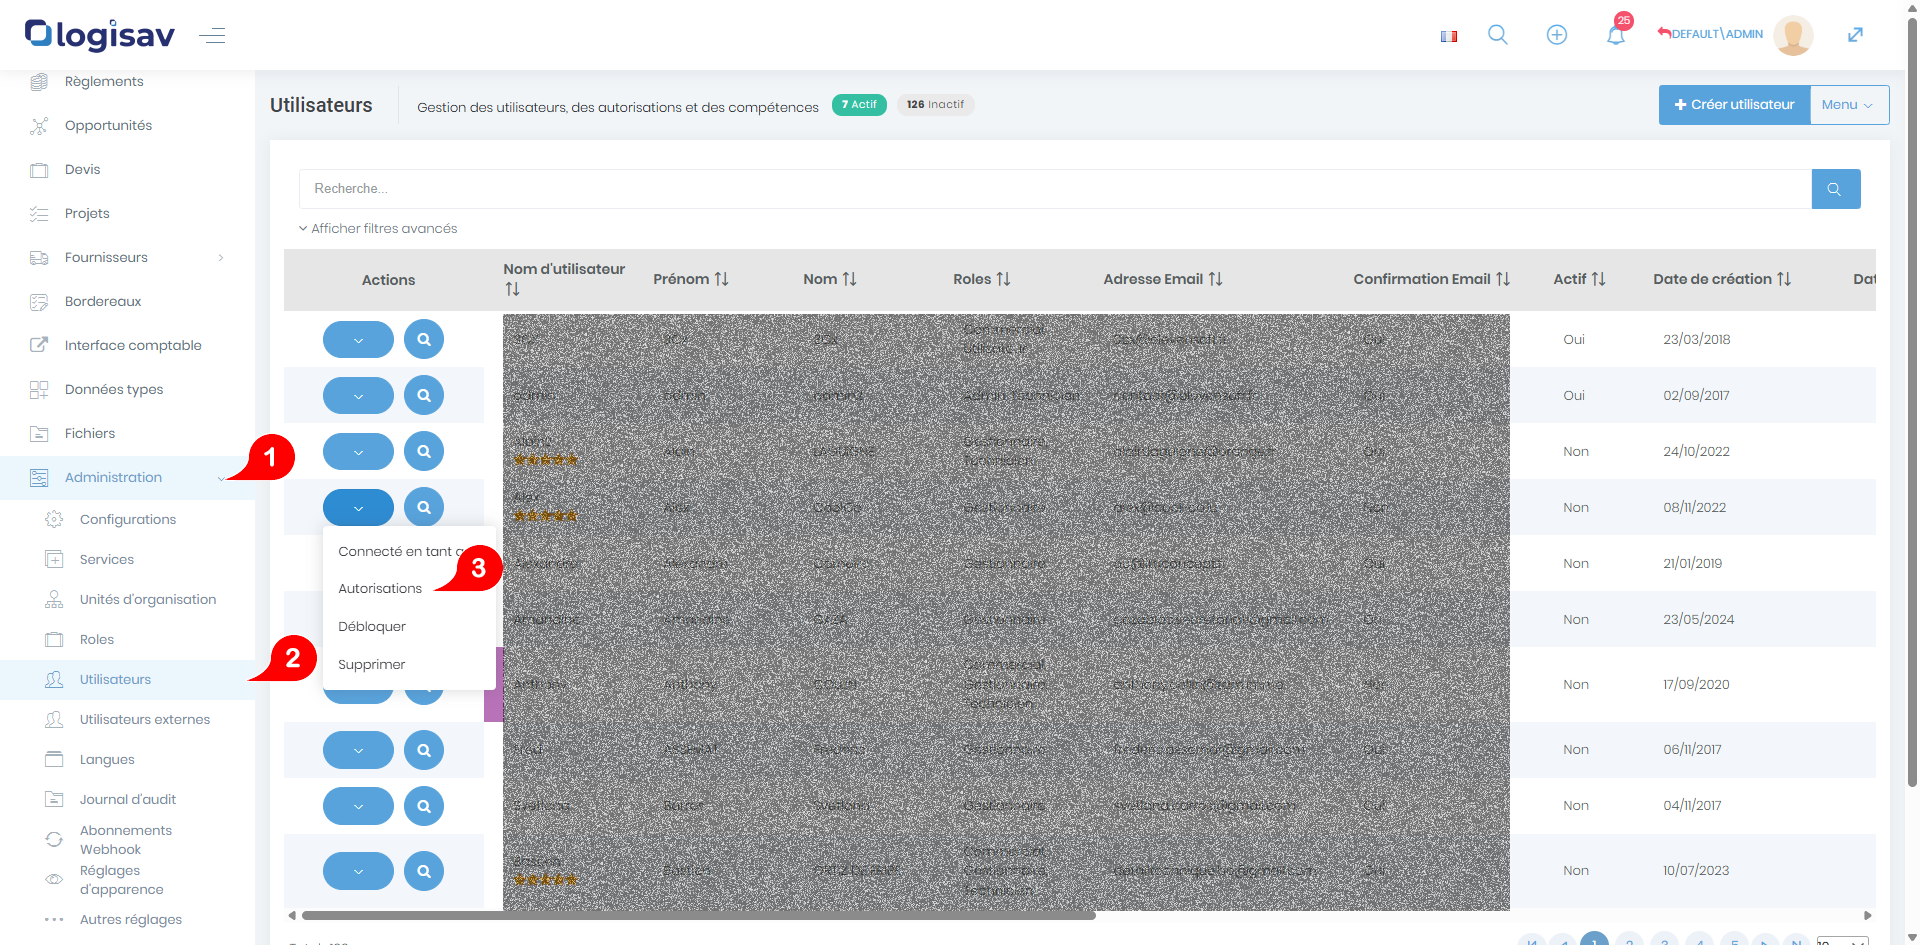Image resolution: width=1920 pixels, height=945 pixels.
Task: Select Autorisations from the context menu
Action: (380, 589)
